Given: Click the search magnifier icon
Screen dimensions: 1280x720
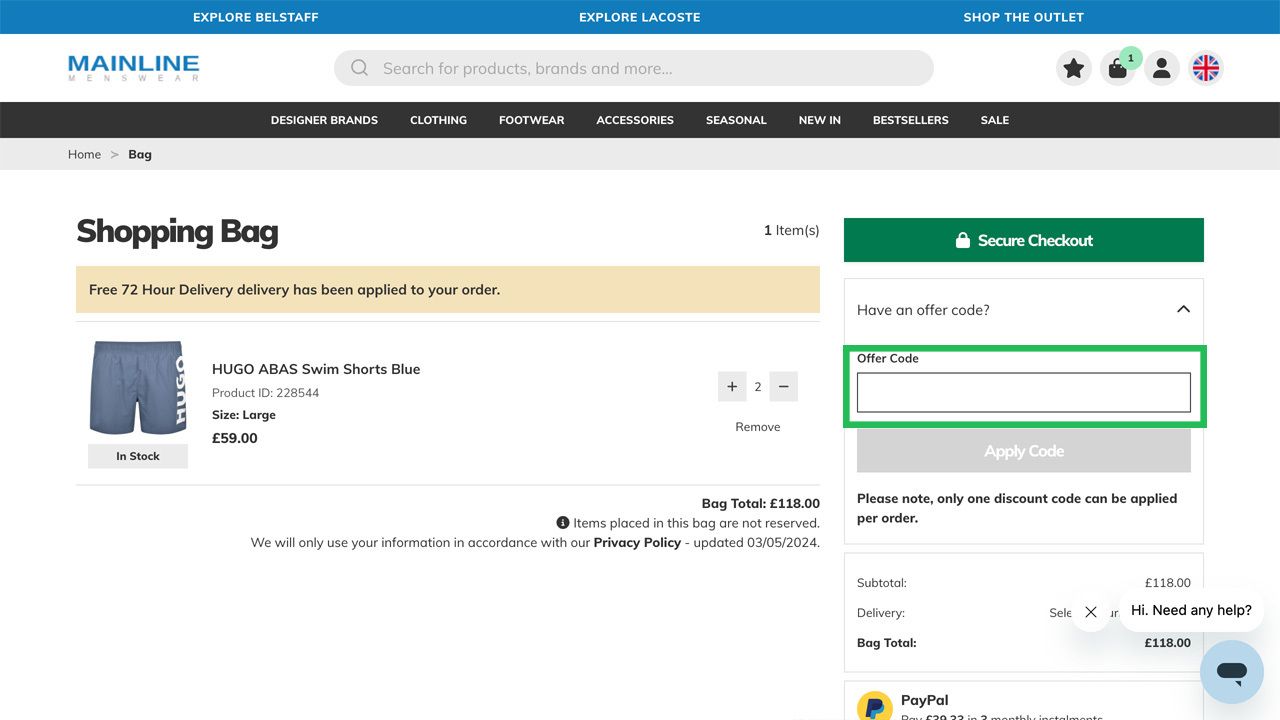Looking at the screenshot, I should coord(359,68).
